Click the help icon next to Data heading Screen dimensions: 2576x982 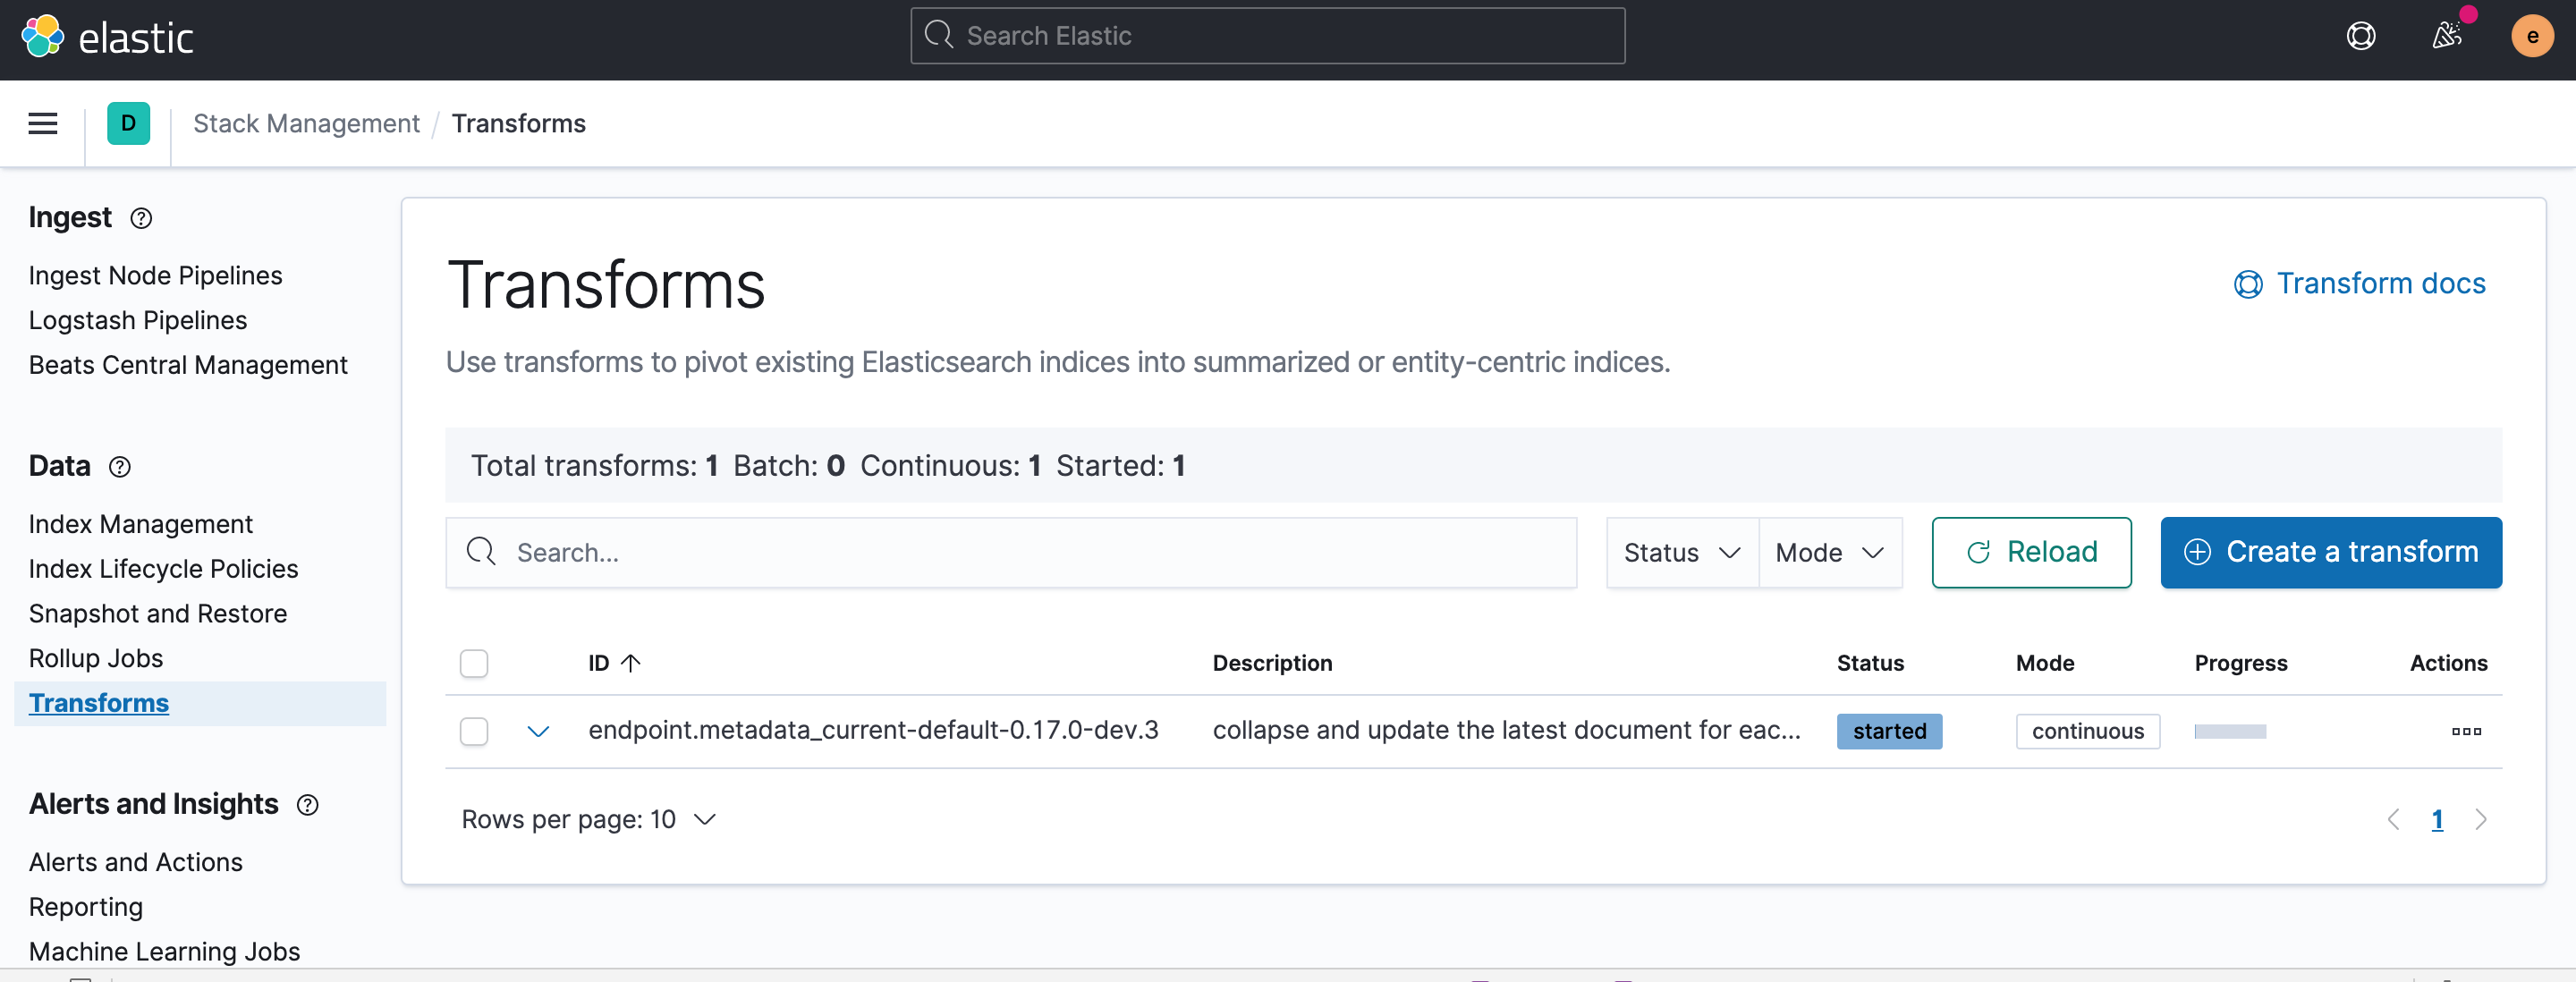(x=119, y=467)
